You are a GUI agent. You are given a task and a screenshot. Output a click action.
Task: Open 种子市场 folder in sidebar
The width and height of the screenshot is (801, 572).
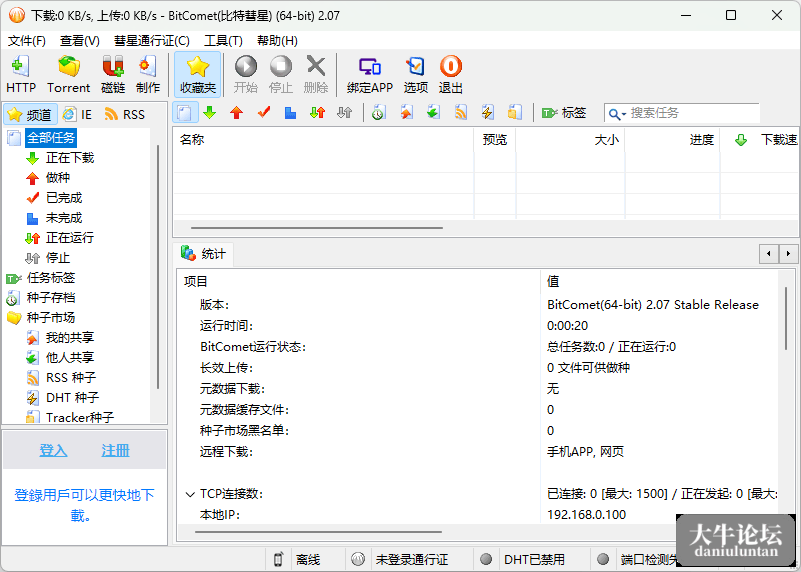coord(51,318)
